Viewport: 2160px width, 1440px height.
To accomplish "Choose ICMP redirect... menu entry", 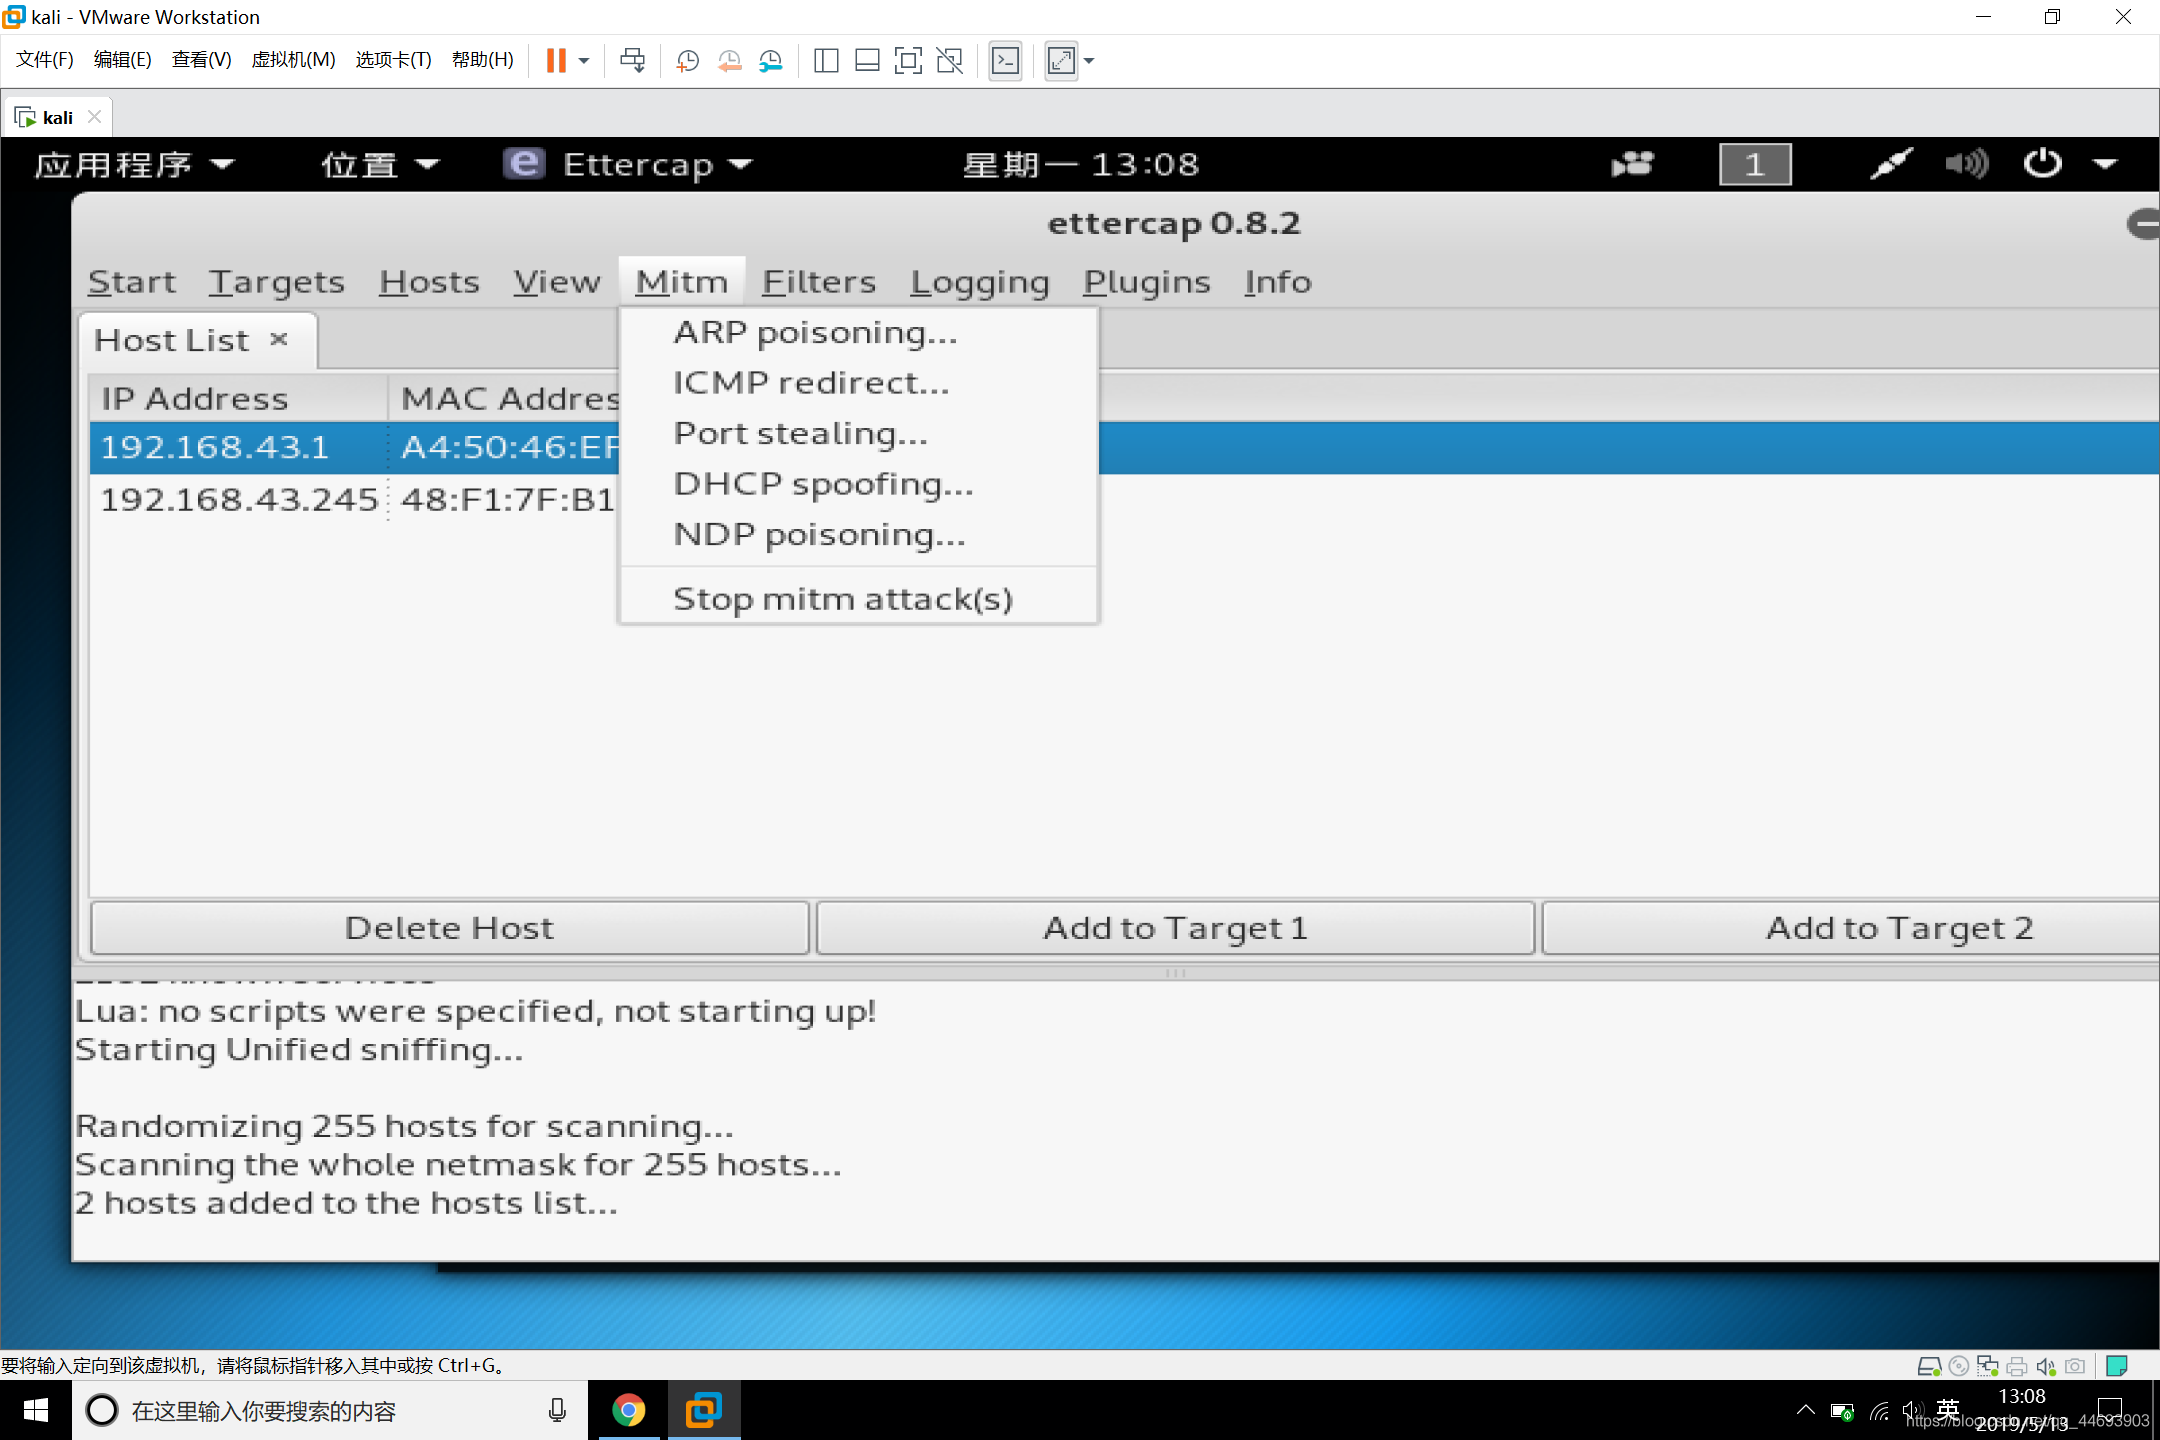I will click(858, 382).
